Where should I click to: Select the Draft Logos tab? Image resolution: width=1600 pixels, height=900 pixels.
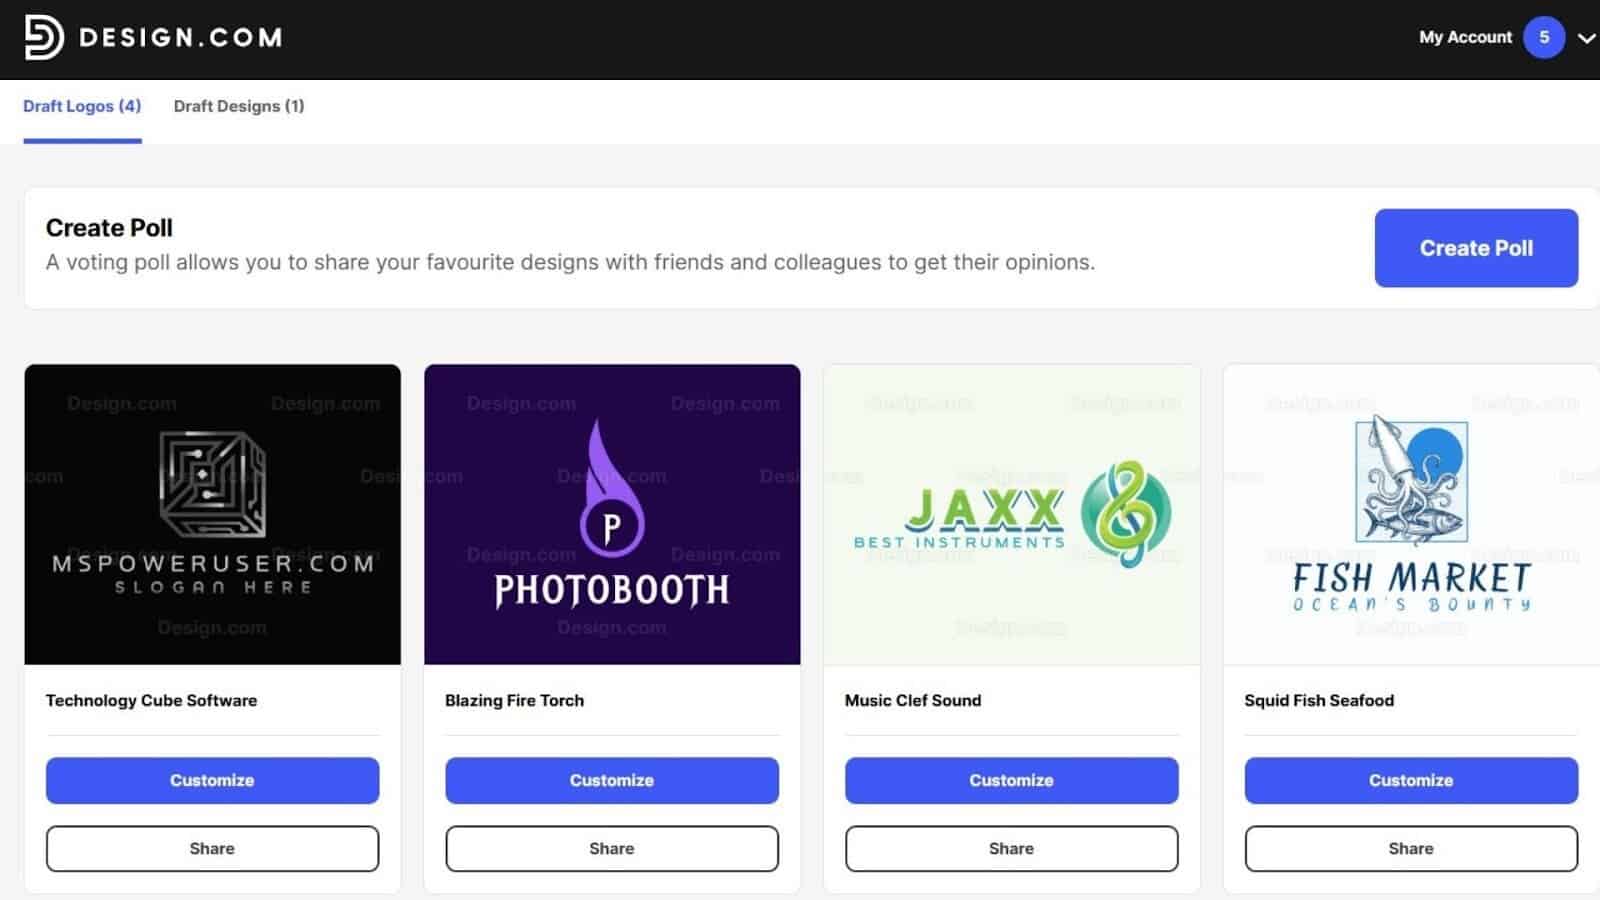pyautogui.click(x=82, y=106)
